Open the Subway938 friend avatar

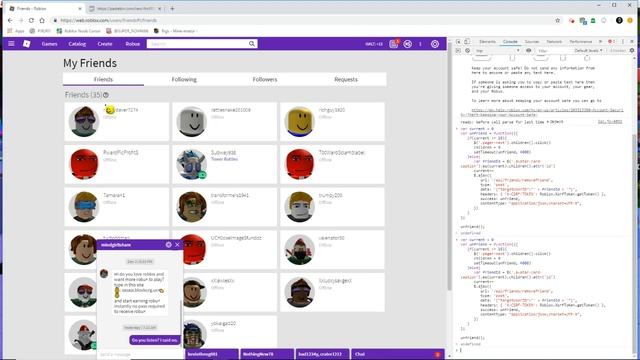point(191,164)
